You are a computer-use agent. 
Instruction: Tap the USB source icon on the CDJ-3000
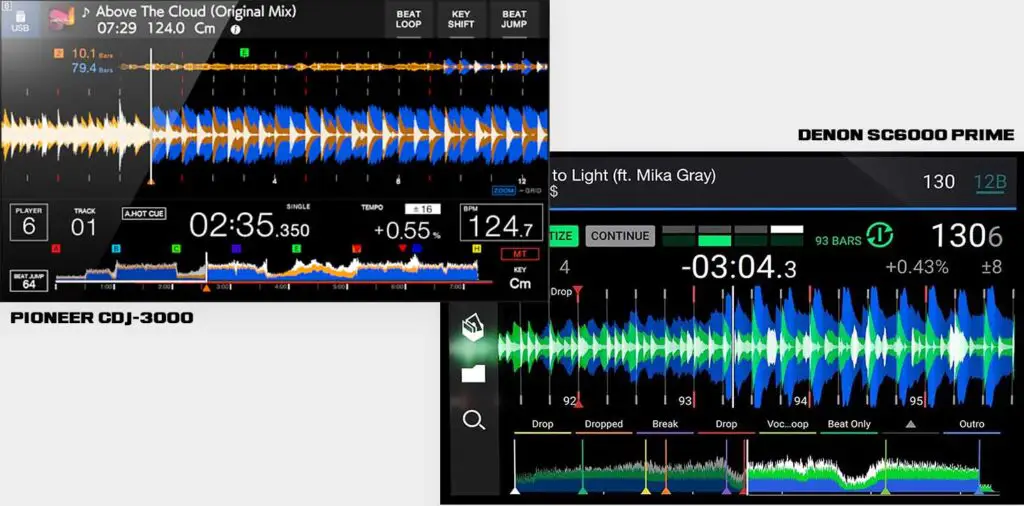(x=20, y=20)
